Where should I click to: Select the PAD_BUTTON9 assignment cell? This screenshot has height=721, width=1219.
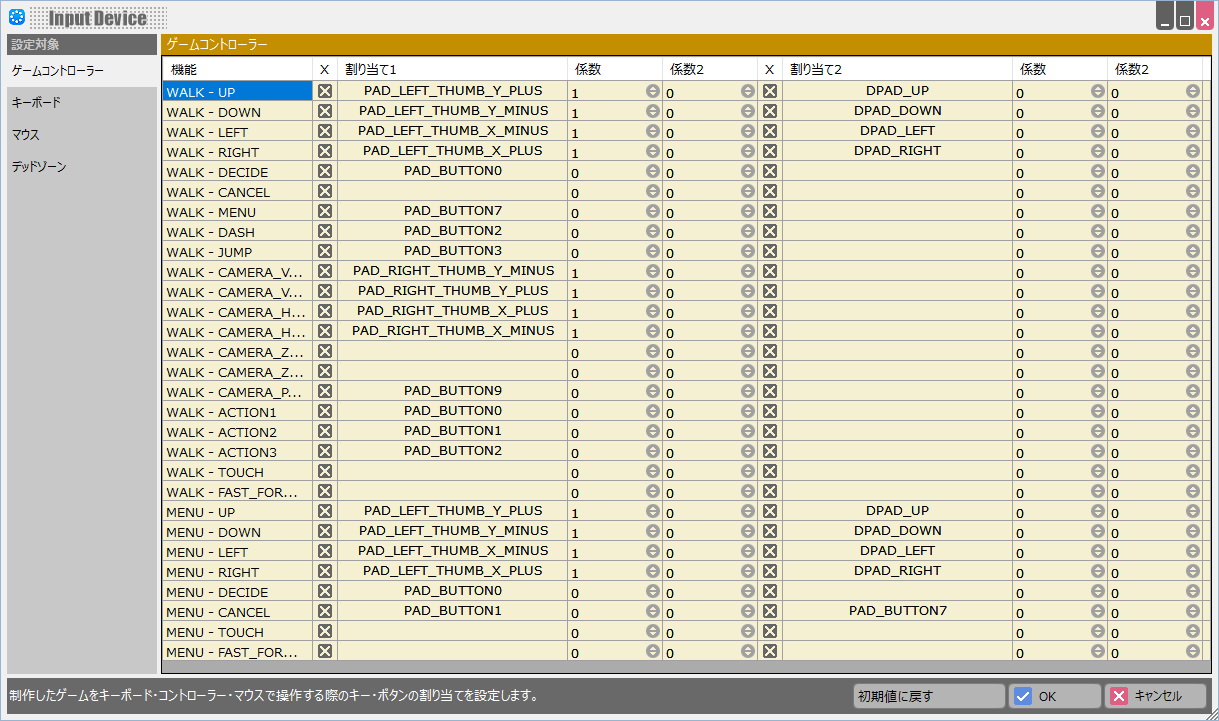click(x=453, y=391)
